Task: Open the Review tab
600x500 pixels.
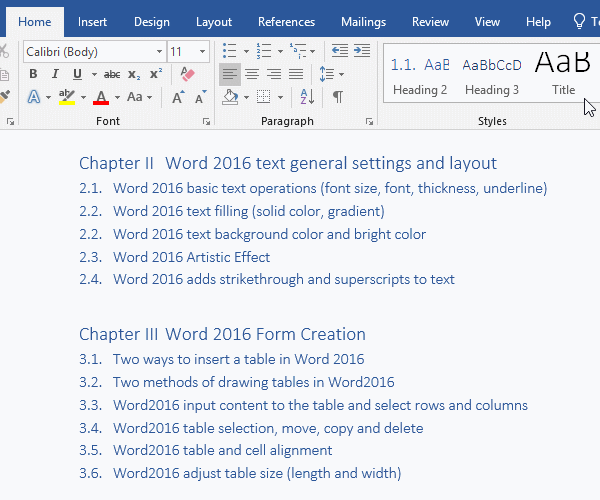Action: click(x=430, y=22)
